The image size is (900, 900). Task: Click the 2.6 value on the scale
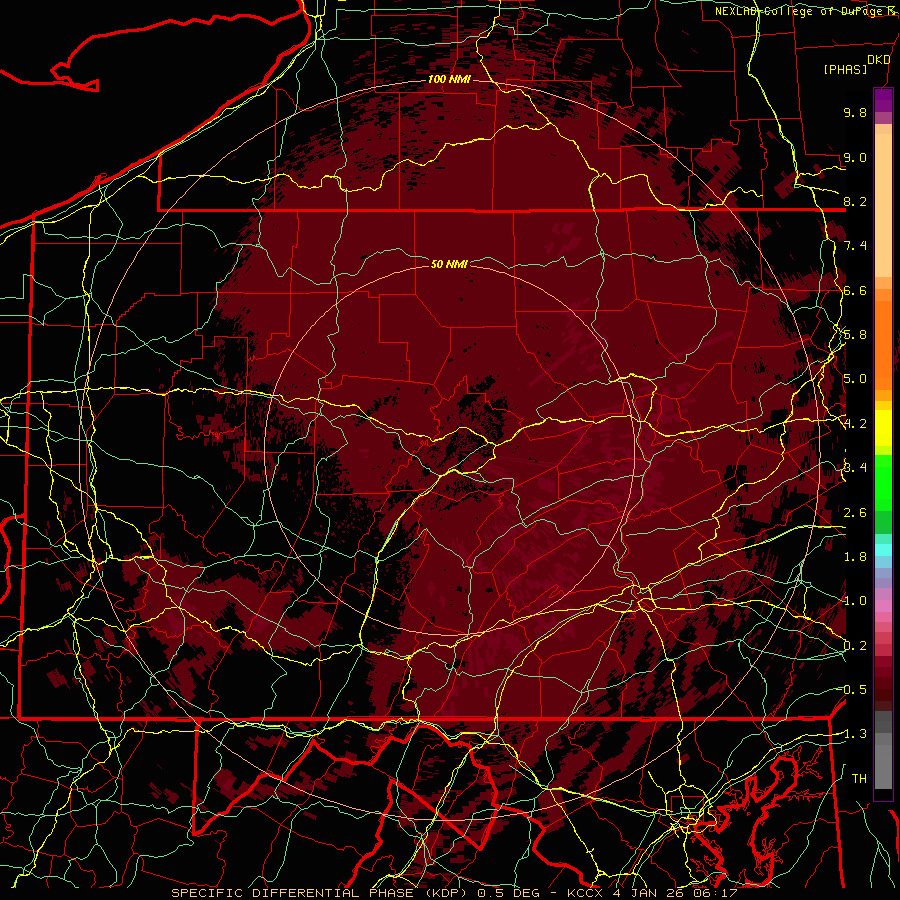pyautogui.click(x=855, y=513)
